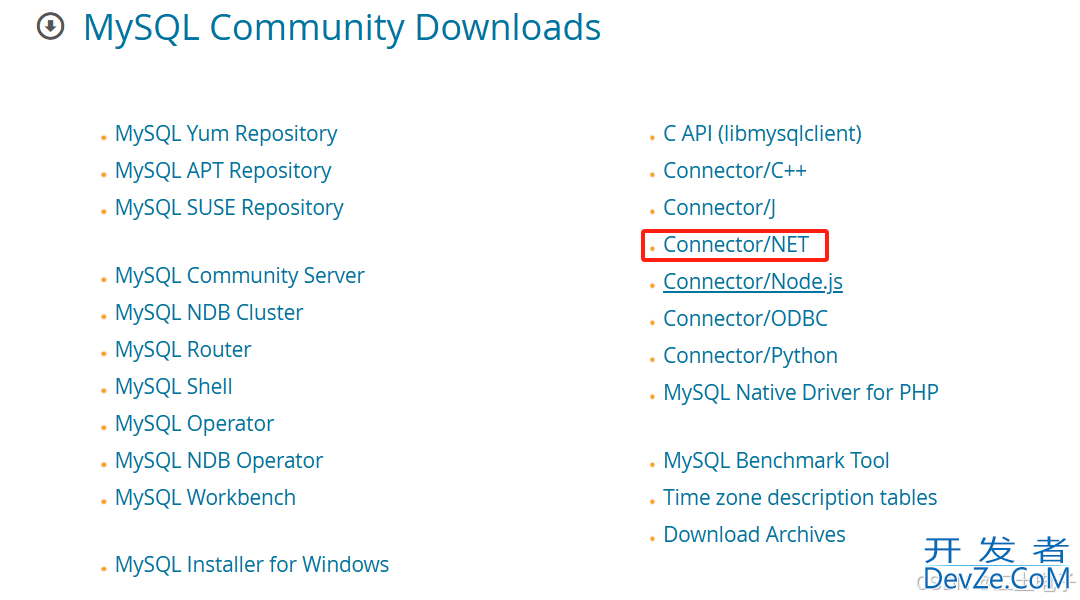Select the Connector/C++ link

pyautogui.click(x=735, y=171)
